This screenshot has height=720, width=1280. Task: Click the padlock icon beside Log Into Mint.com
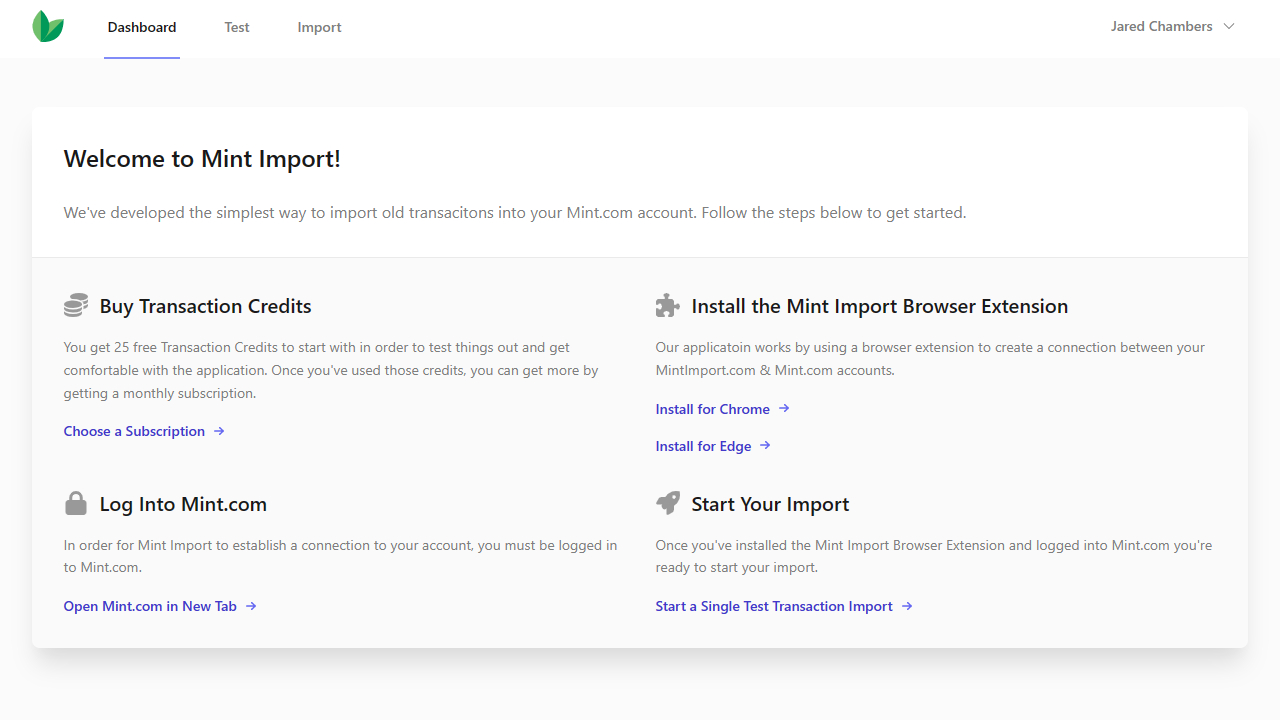[76, 504]
